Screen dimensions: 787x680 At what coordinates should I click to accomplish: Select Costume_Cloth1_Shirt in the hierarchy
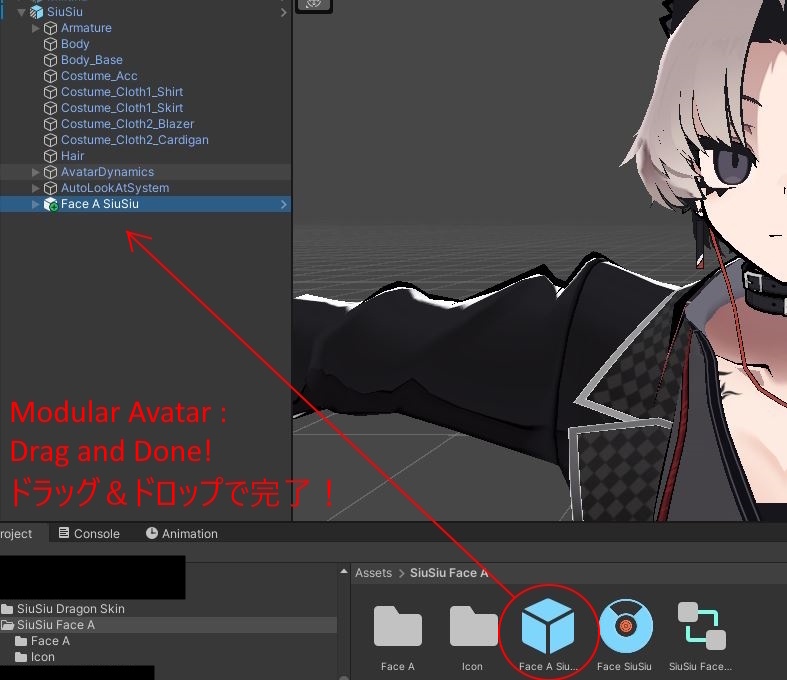(x=122, y=92)
